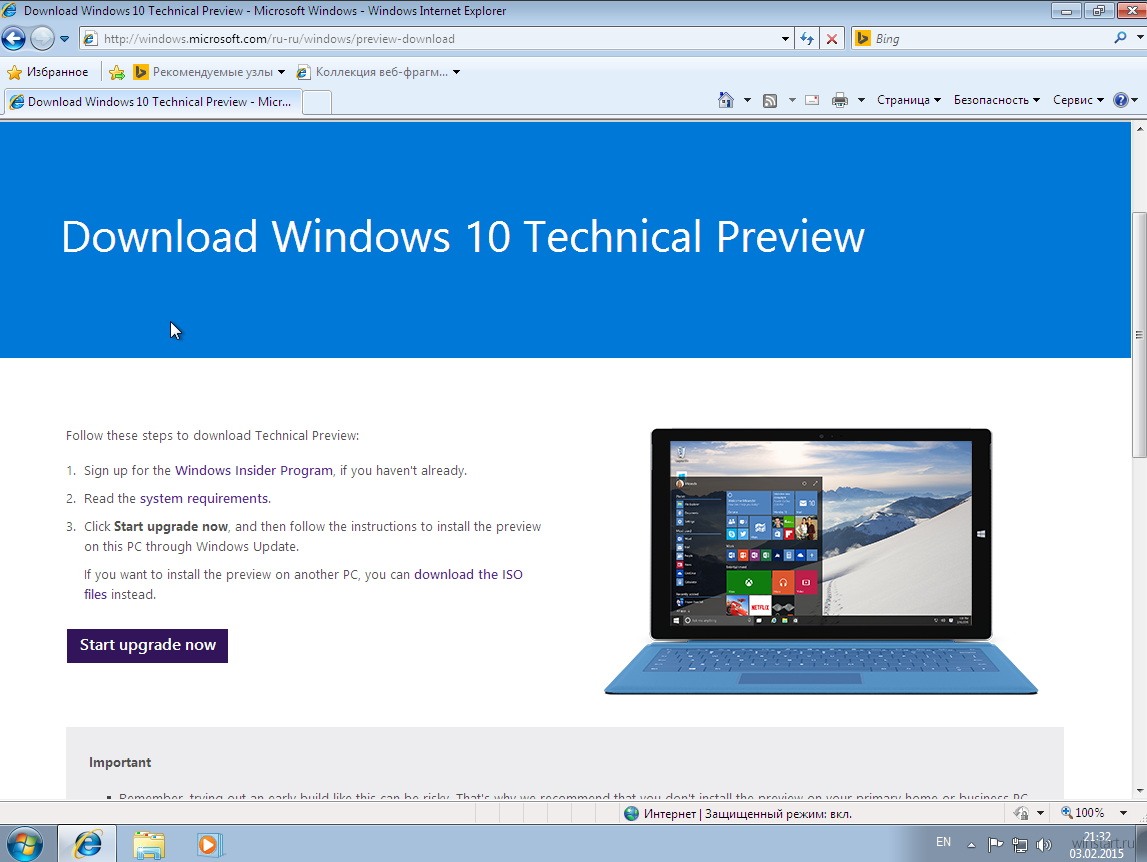Click the address bar URL field
Viewport: 1147px width, 862px height.
point(437,39)
